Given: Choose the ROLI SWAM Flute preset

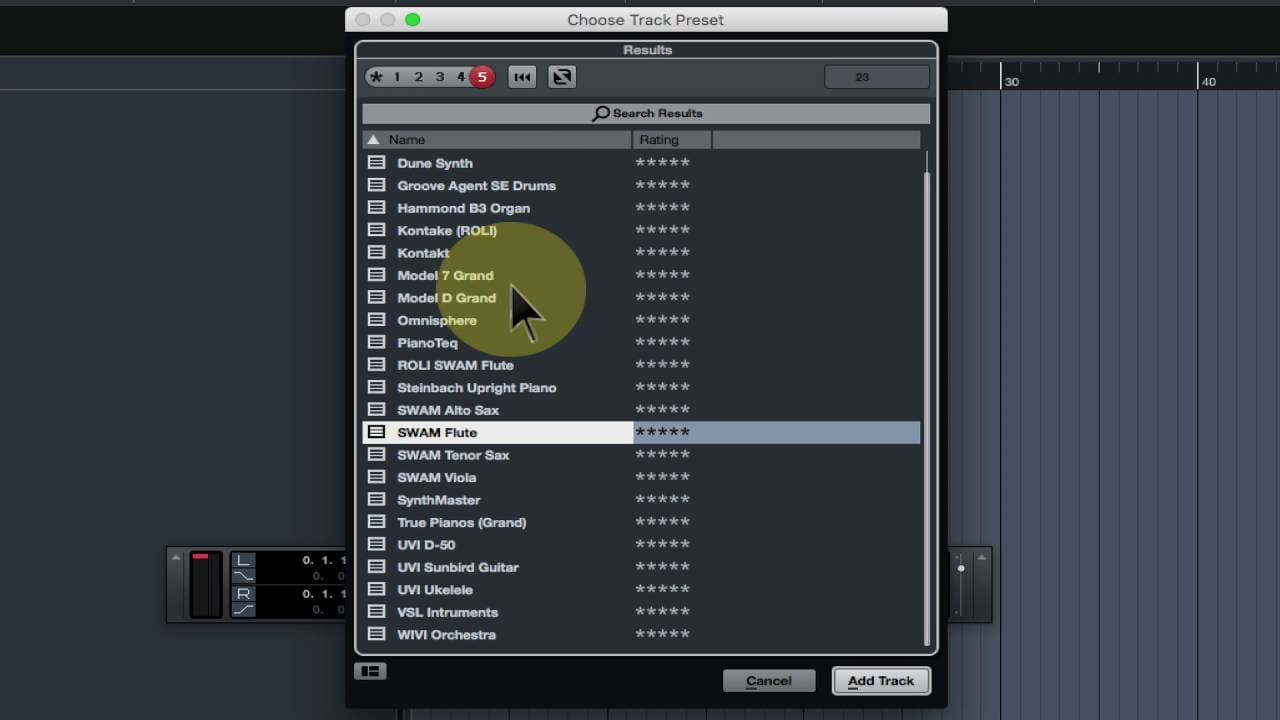Looking at the screenshot, I should [x=455, y=365].
